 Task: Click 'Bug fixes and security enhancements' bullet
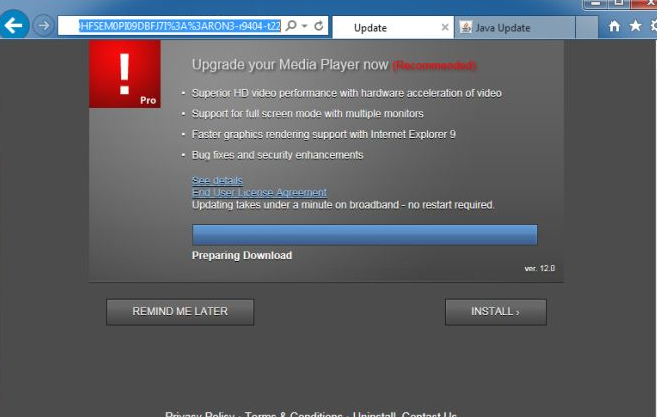pos(277,155)
